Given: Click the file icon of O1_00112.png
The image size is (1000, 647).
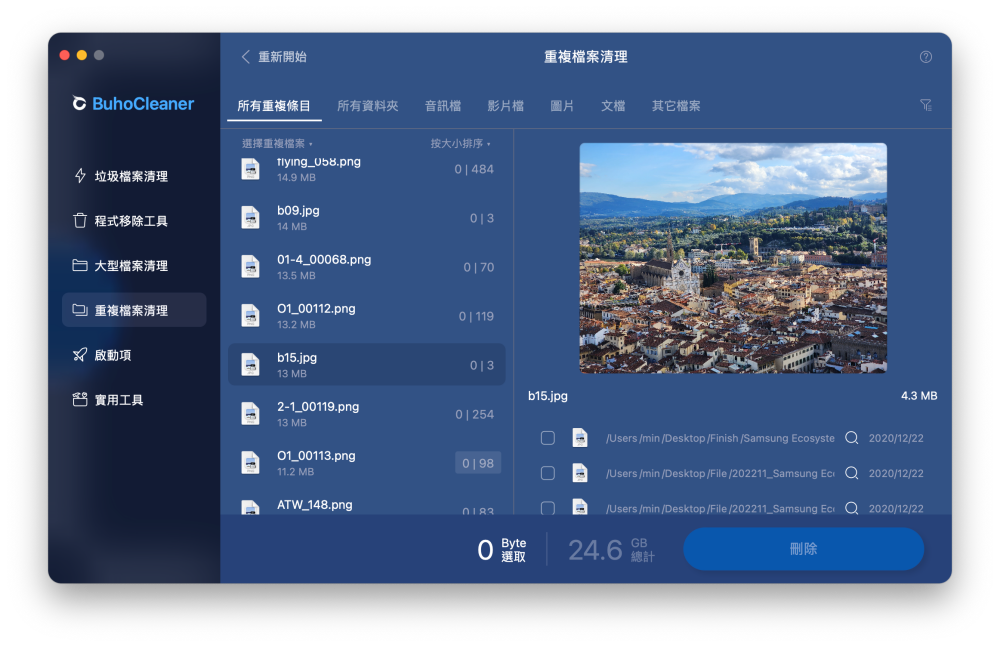Looking at the screenshot, I should 251,316.
